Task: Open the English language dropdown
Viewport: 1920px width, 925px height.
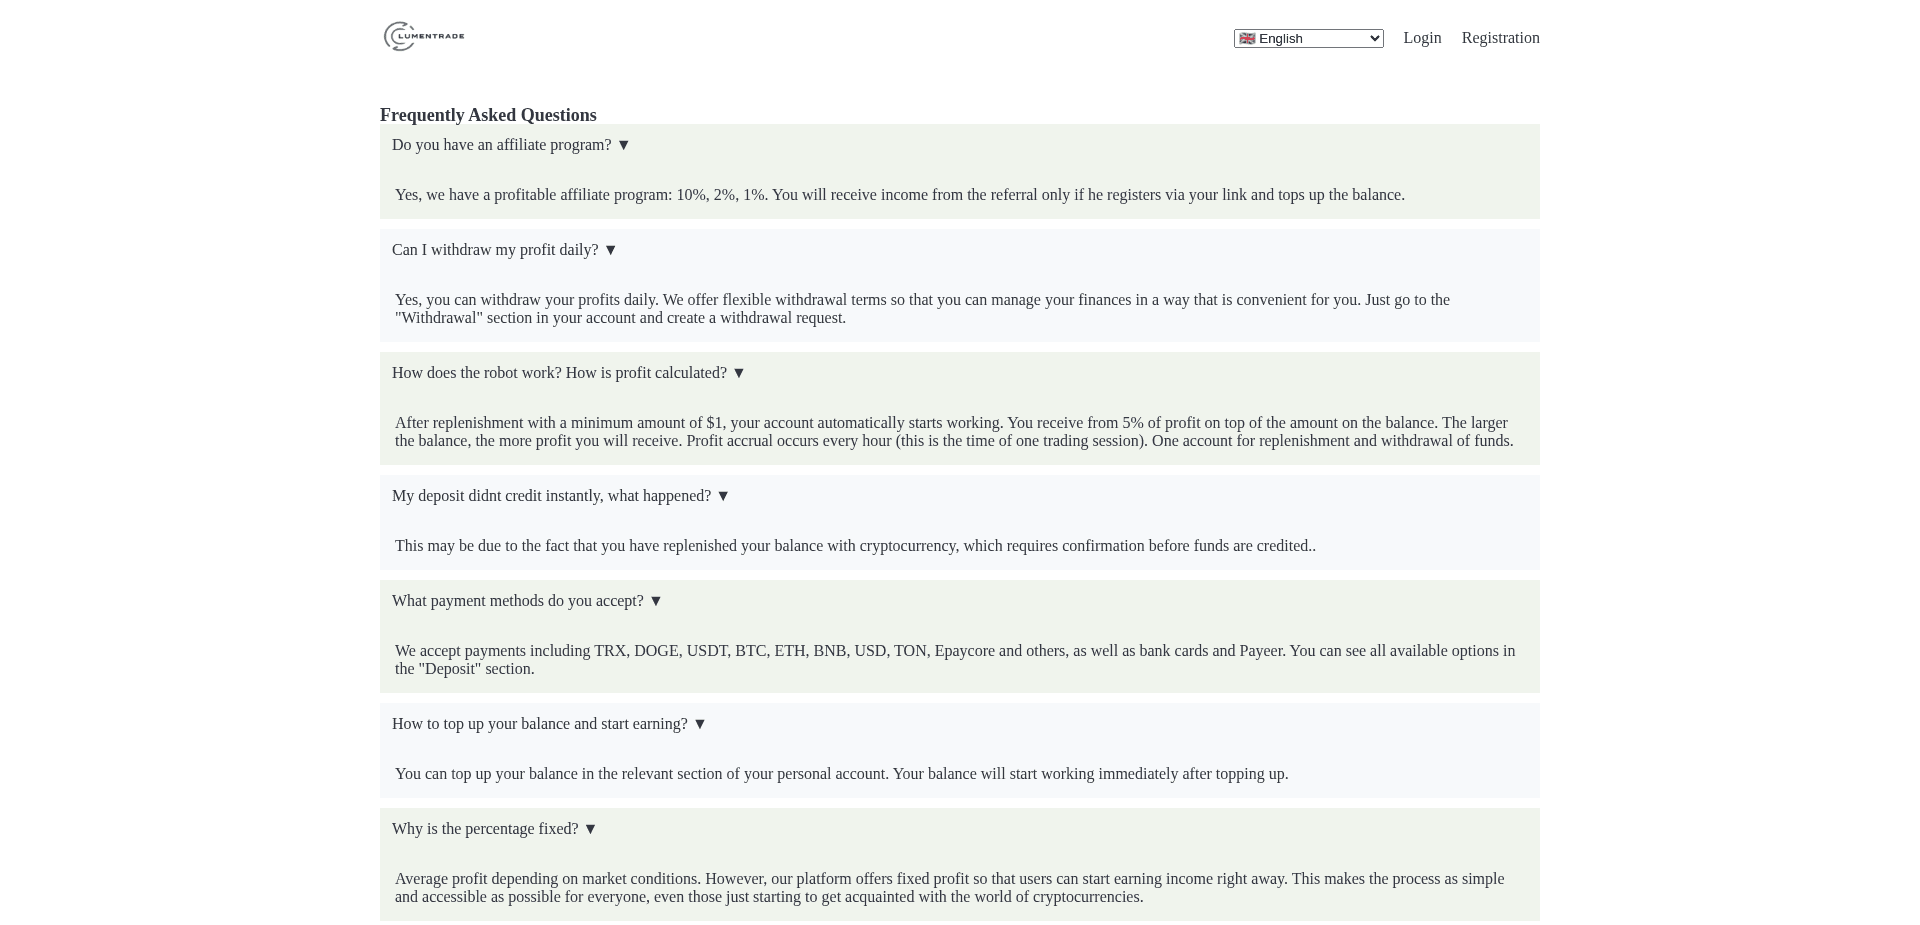Action: 1308,38
